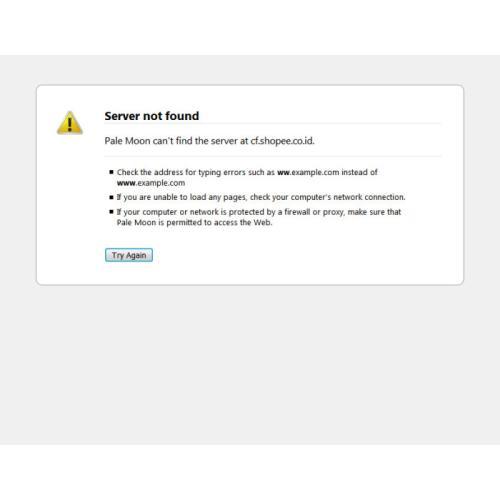This screenshot has height=500, width=500.
Task: Click the gray background below the error box
Action: pos(250,363)
